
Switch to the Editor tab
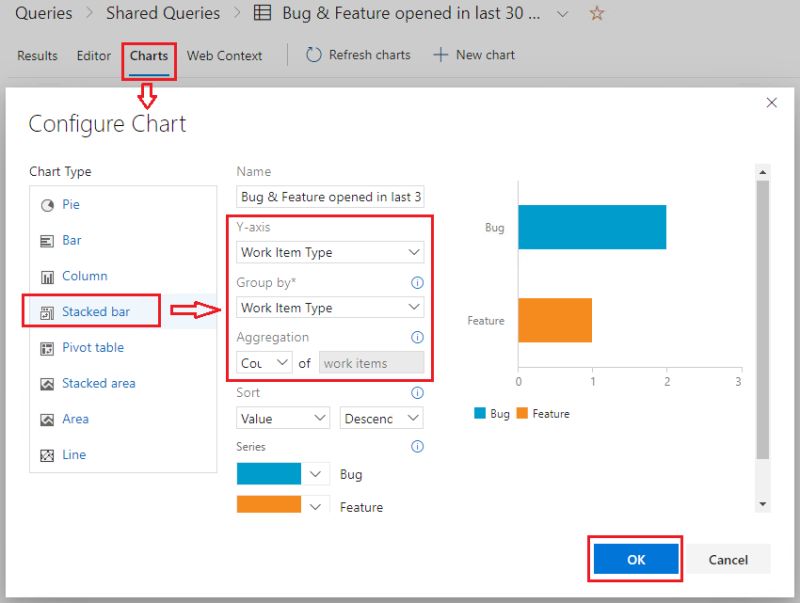(93, 56)
